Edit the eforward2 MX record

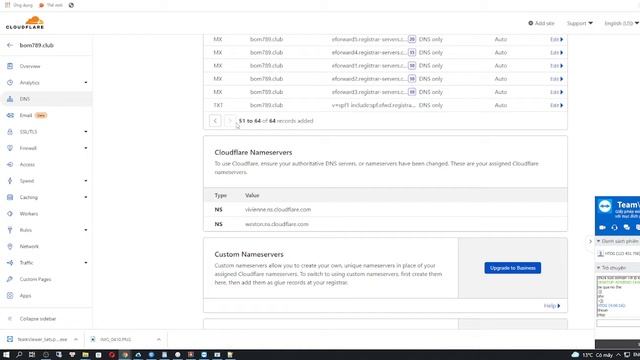(x=556, y=79)
